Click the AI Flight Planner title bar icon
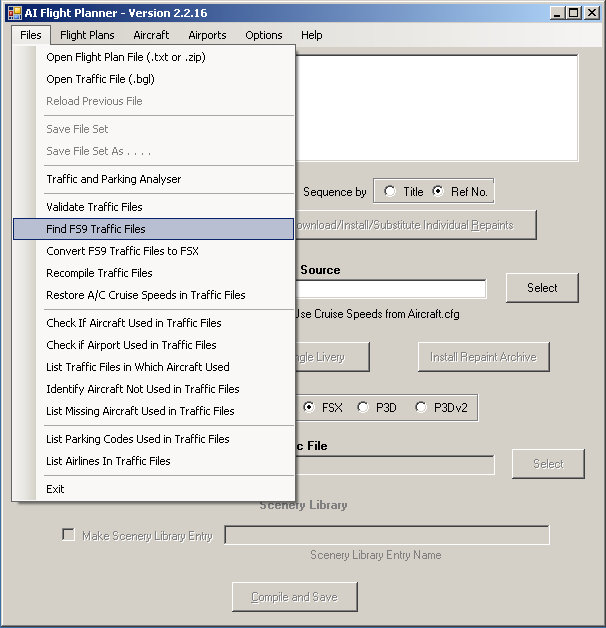This screenshot has width=606, height=628. click(14, 12)
